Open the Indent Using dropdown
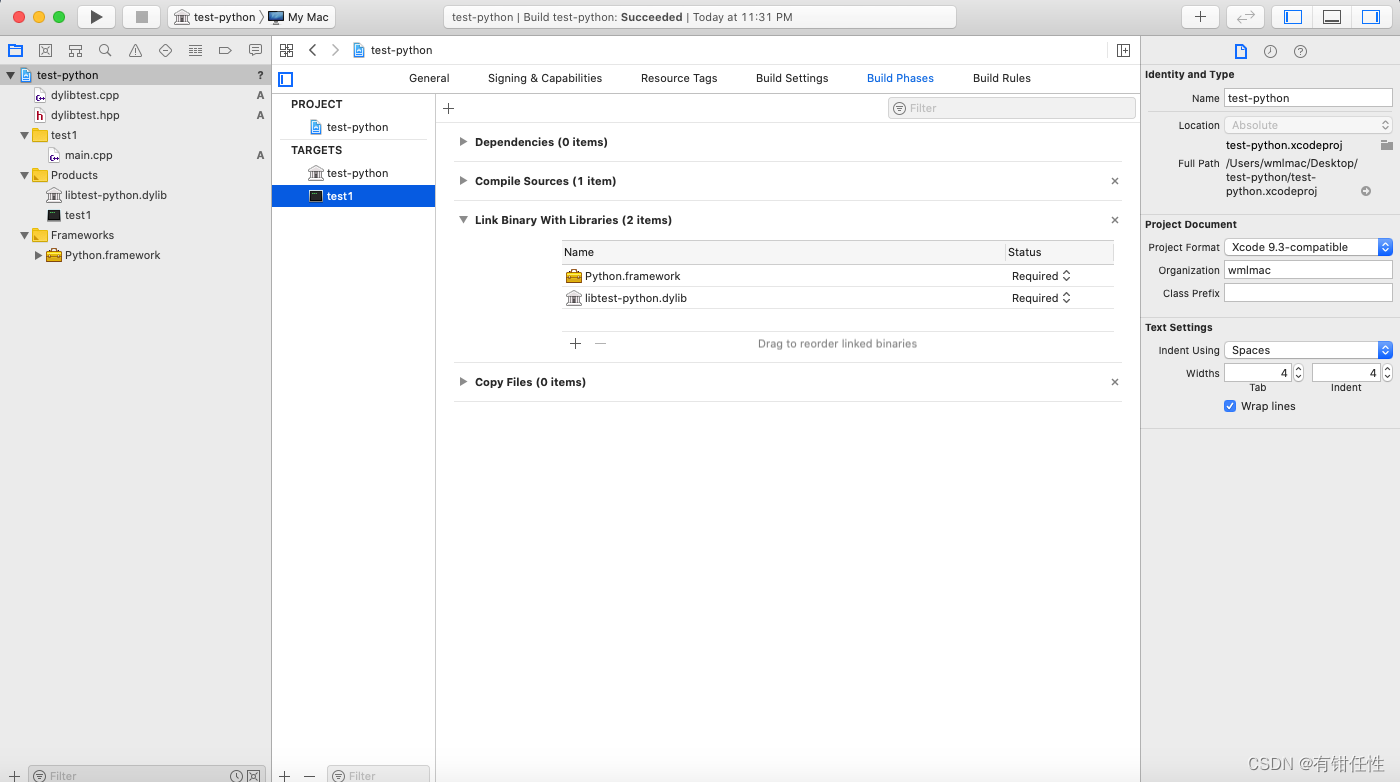This screenshot has width=1400, height=782. pos(1308,350)
